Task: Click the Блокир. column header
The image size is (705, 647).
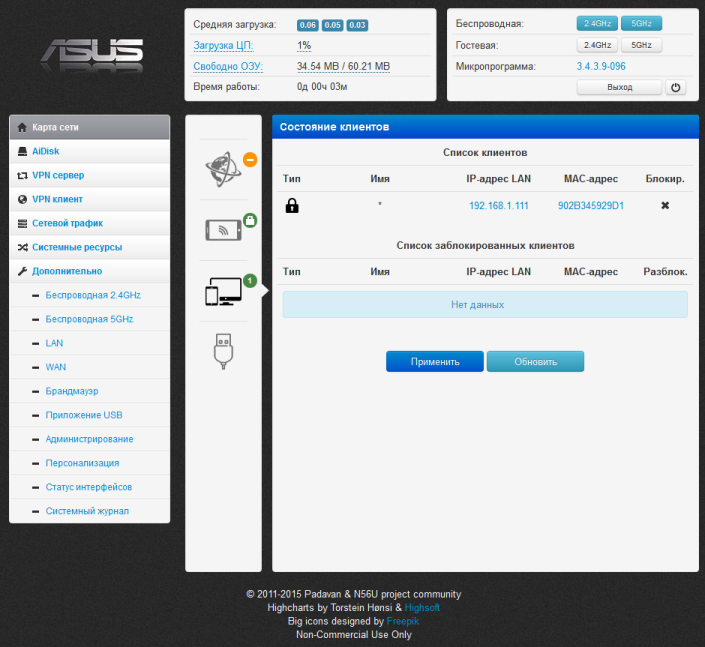Action: tap(665, 178)
